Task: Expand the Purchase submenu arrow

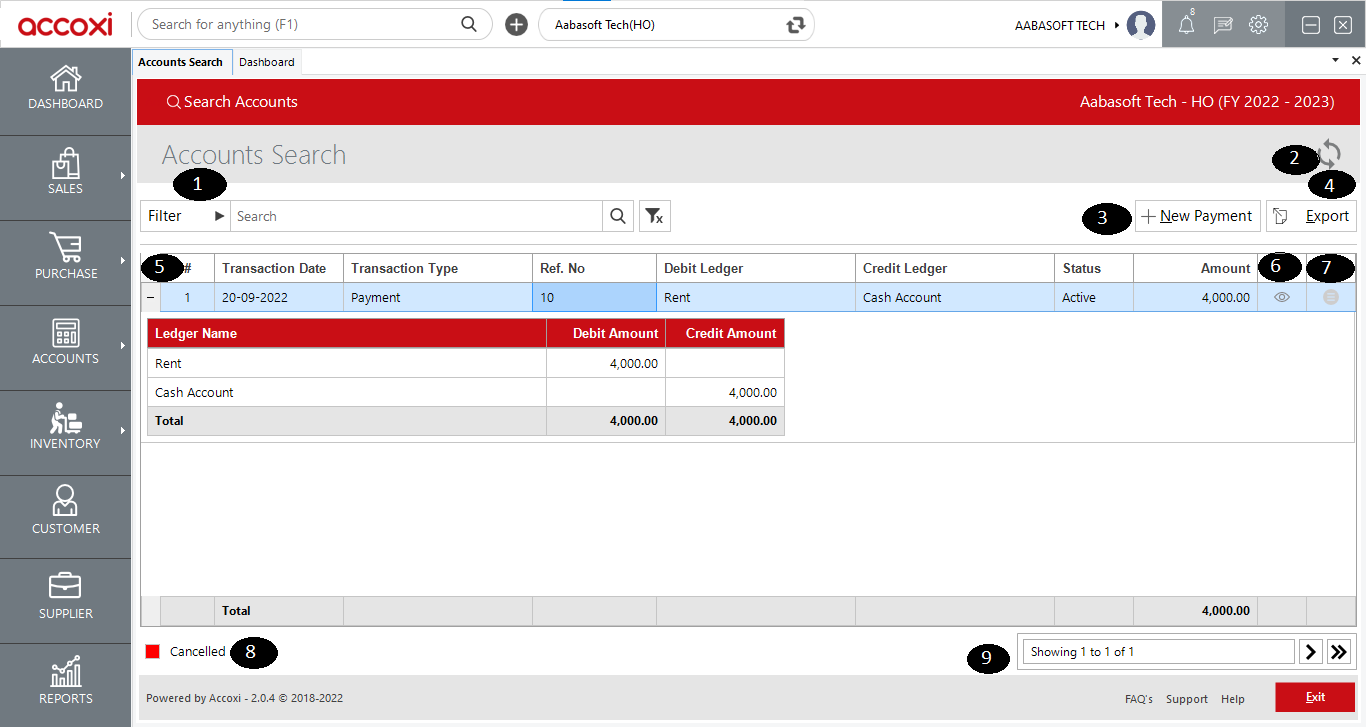Action: pyautogui.click(x=123, y=261)
